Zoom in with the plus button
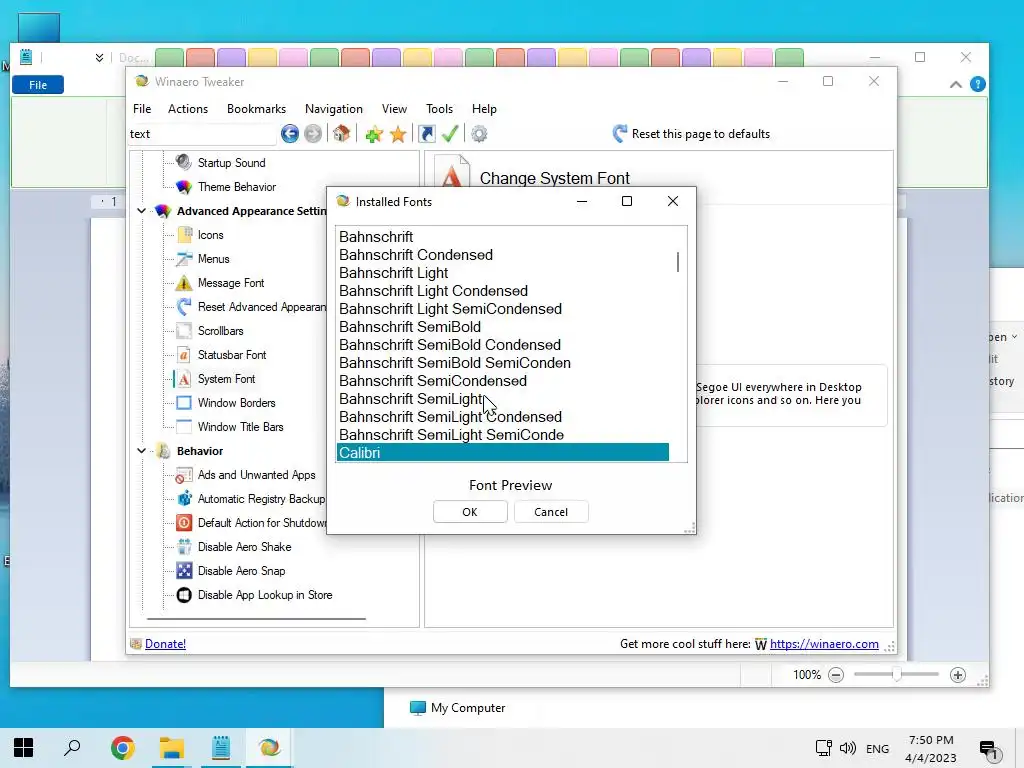 click(958, 675)
